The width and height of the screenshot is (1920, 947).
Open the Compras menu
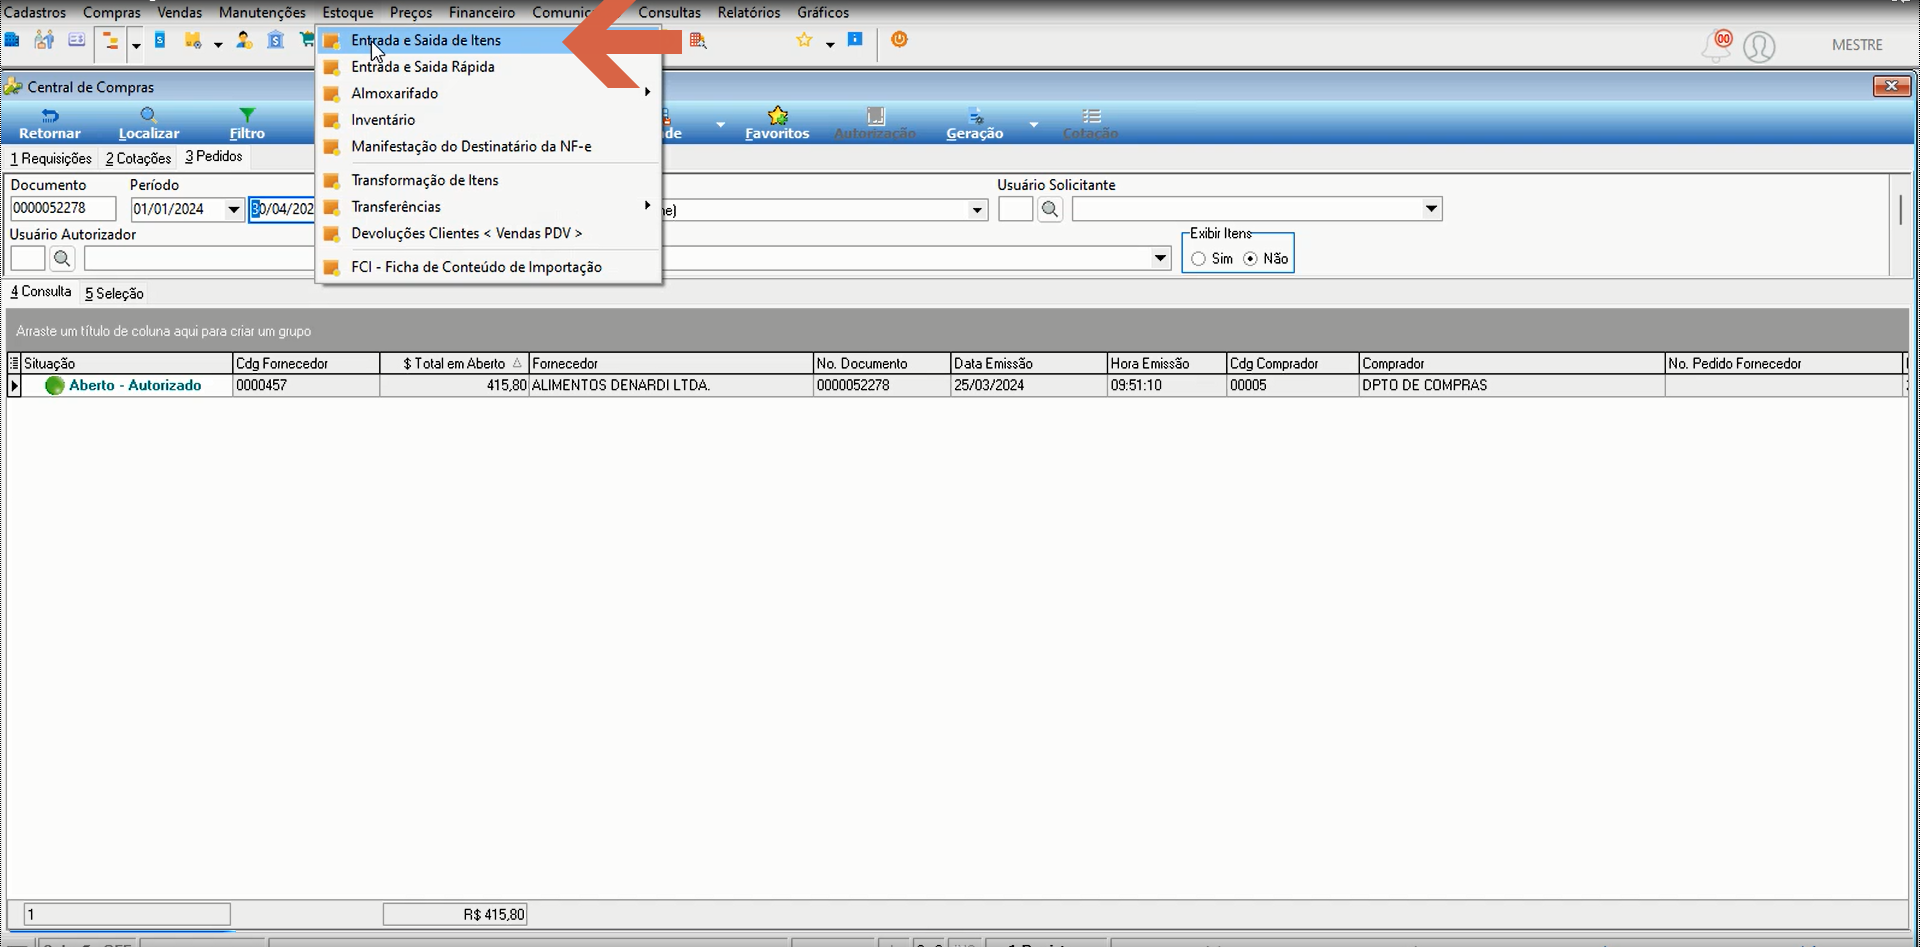pyautogui.click(x=112, y=12)
